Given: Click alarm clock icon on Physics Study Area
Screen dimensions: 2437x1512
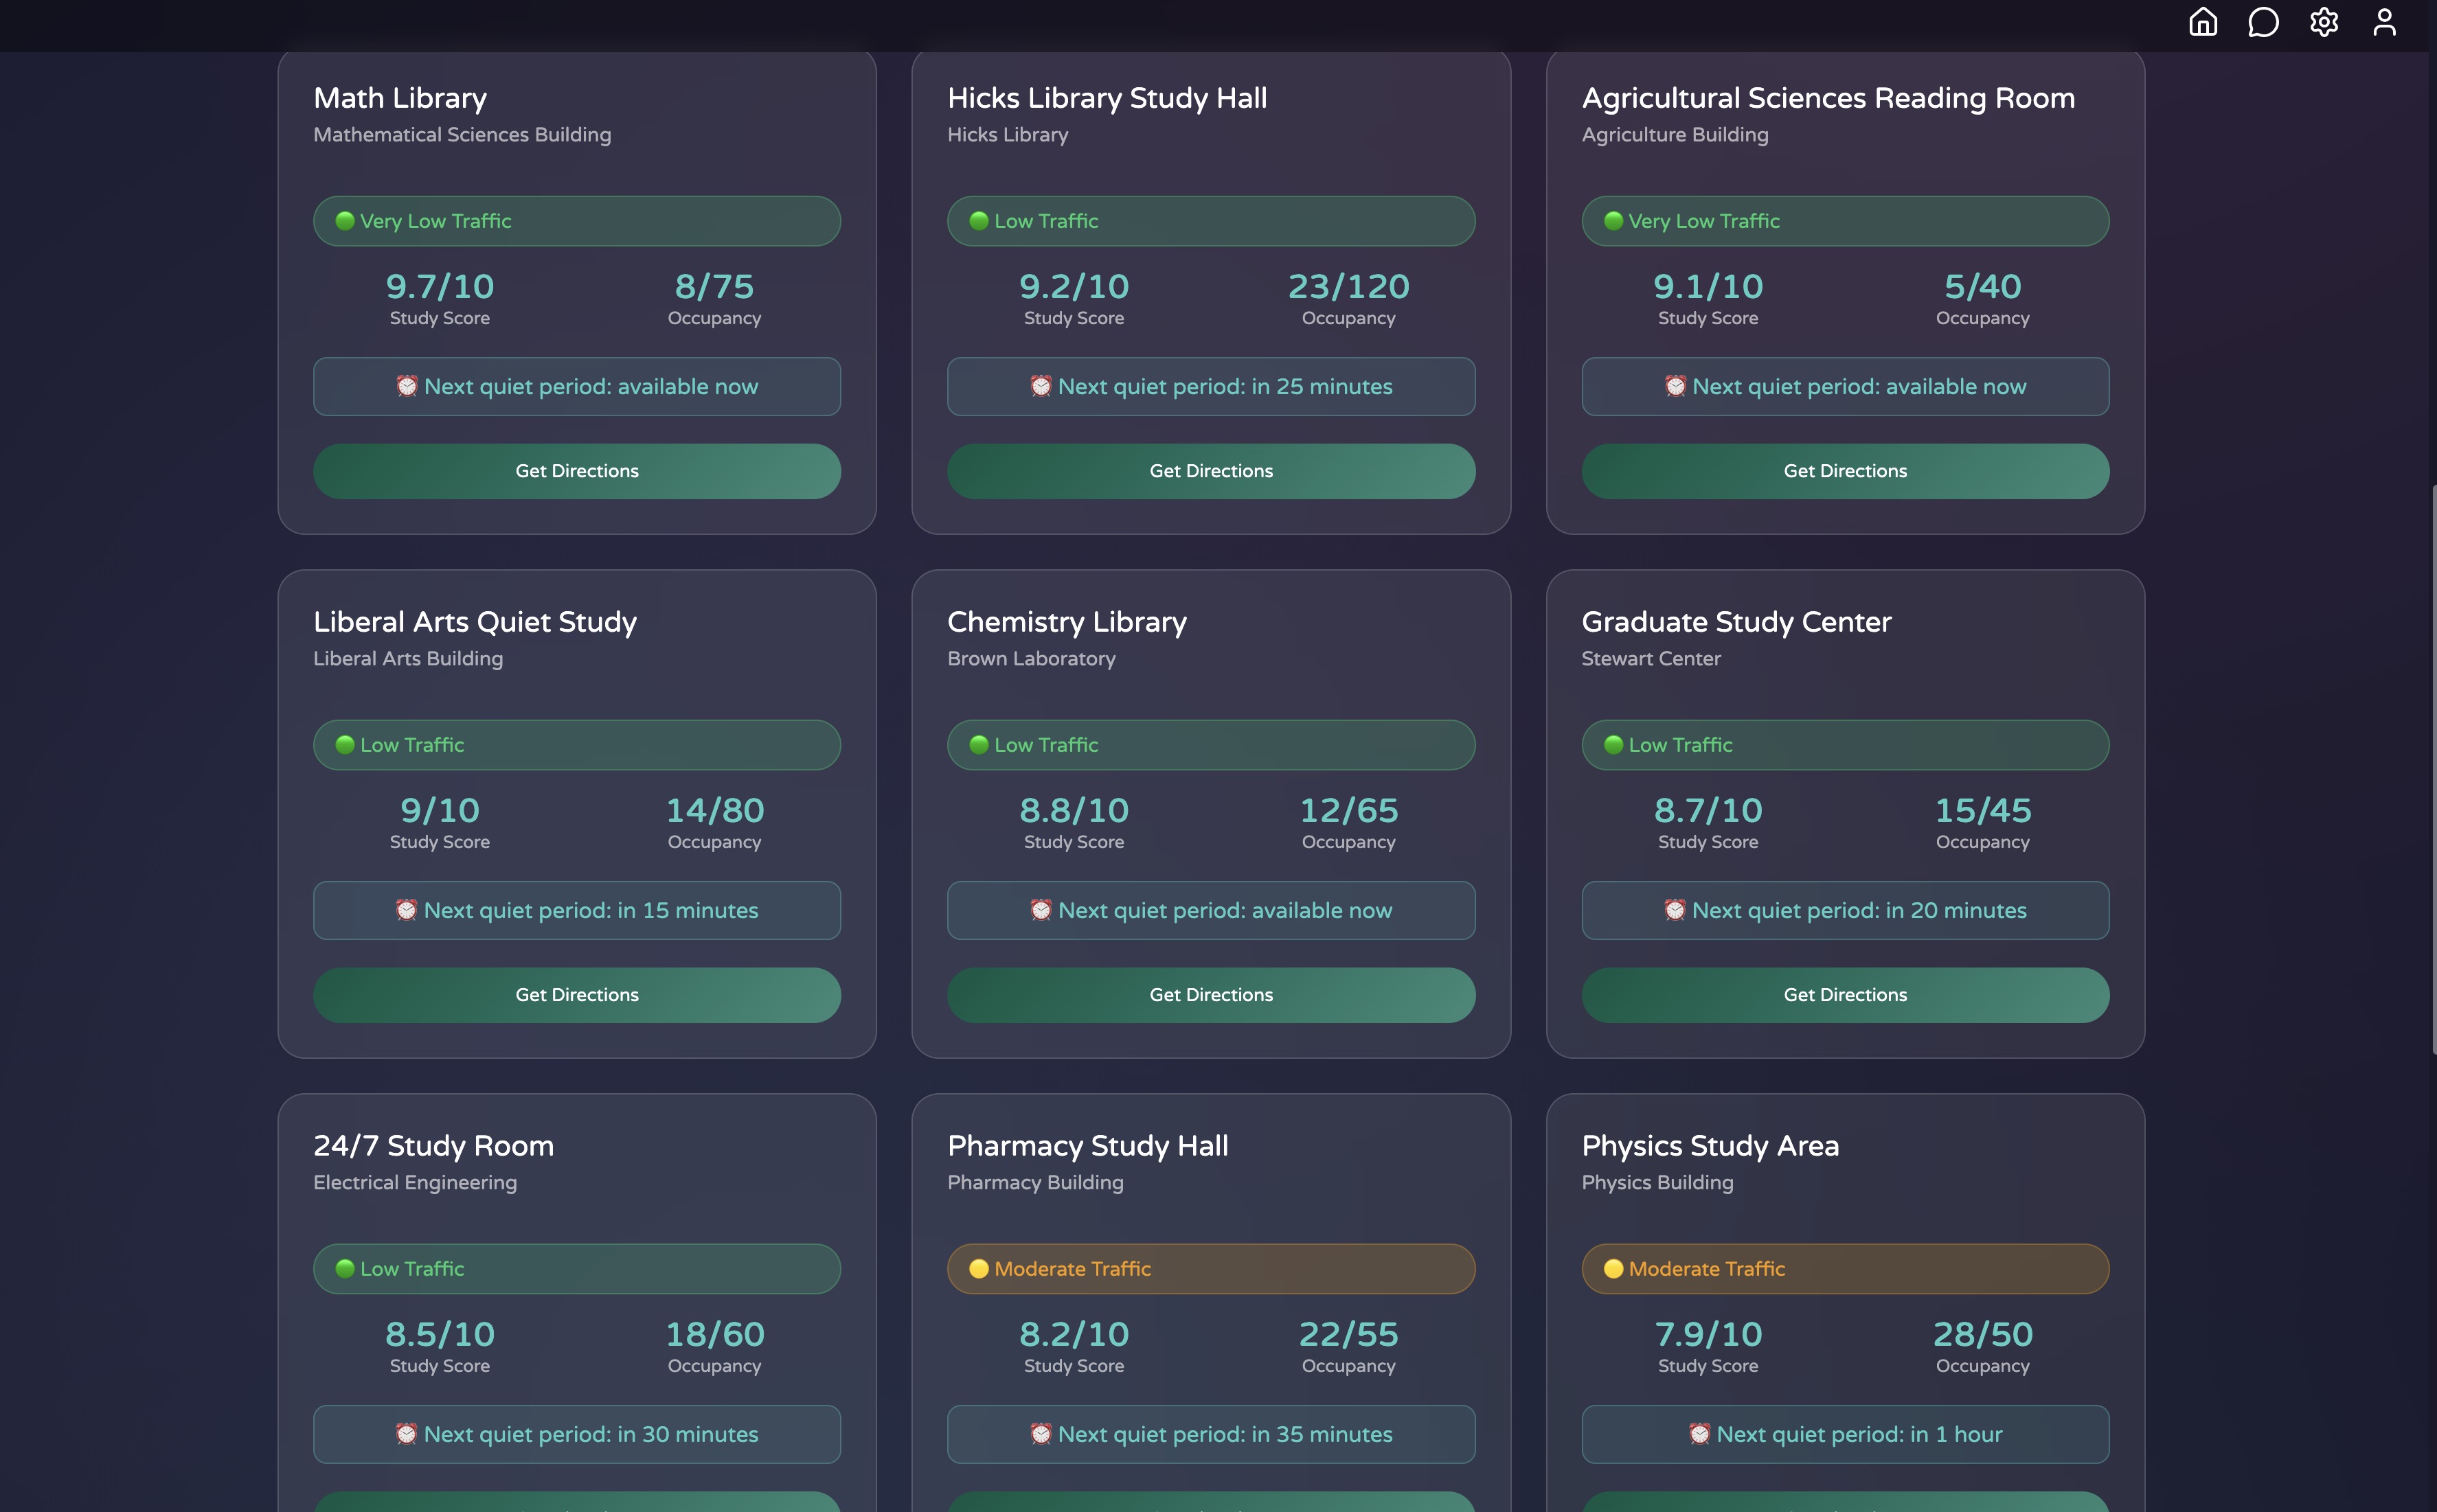Looking at the screenshot, I should (x=1699, y=1434).
